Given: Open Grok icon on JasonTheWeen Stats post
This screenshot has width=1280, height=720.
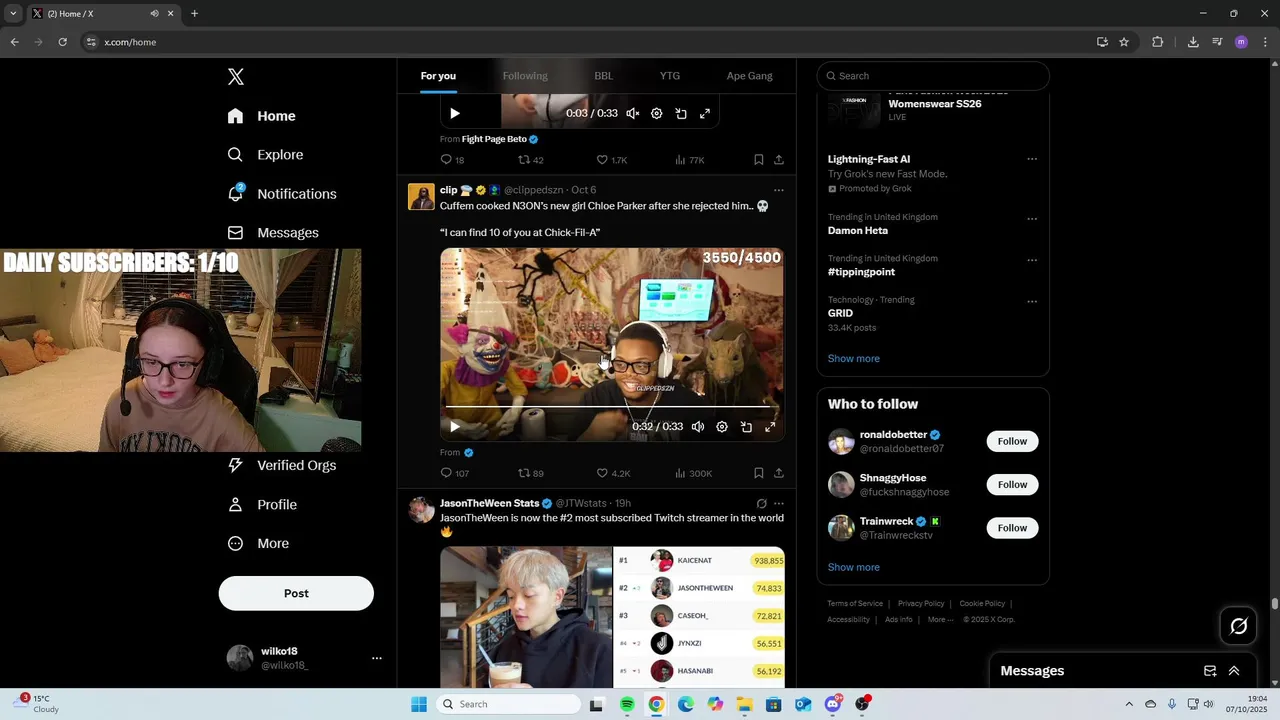Looking at the screenshot, I should point(762,504).
